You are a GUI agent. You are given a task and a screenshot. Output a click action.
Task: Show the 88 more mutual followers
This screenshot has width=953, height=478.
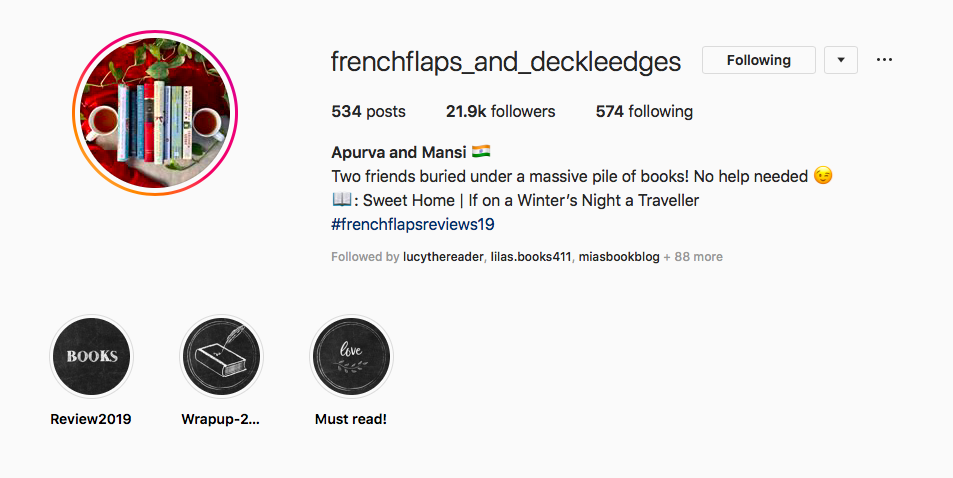coord(693,257)
